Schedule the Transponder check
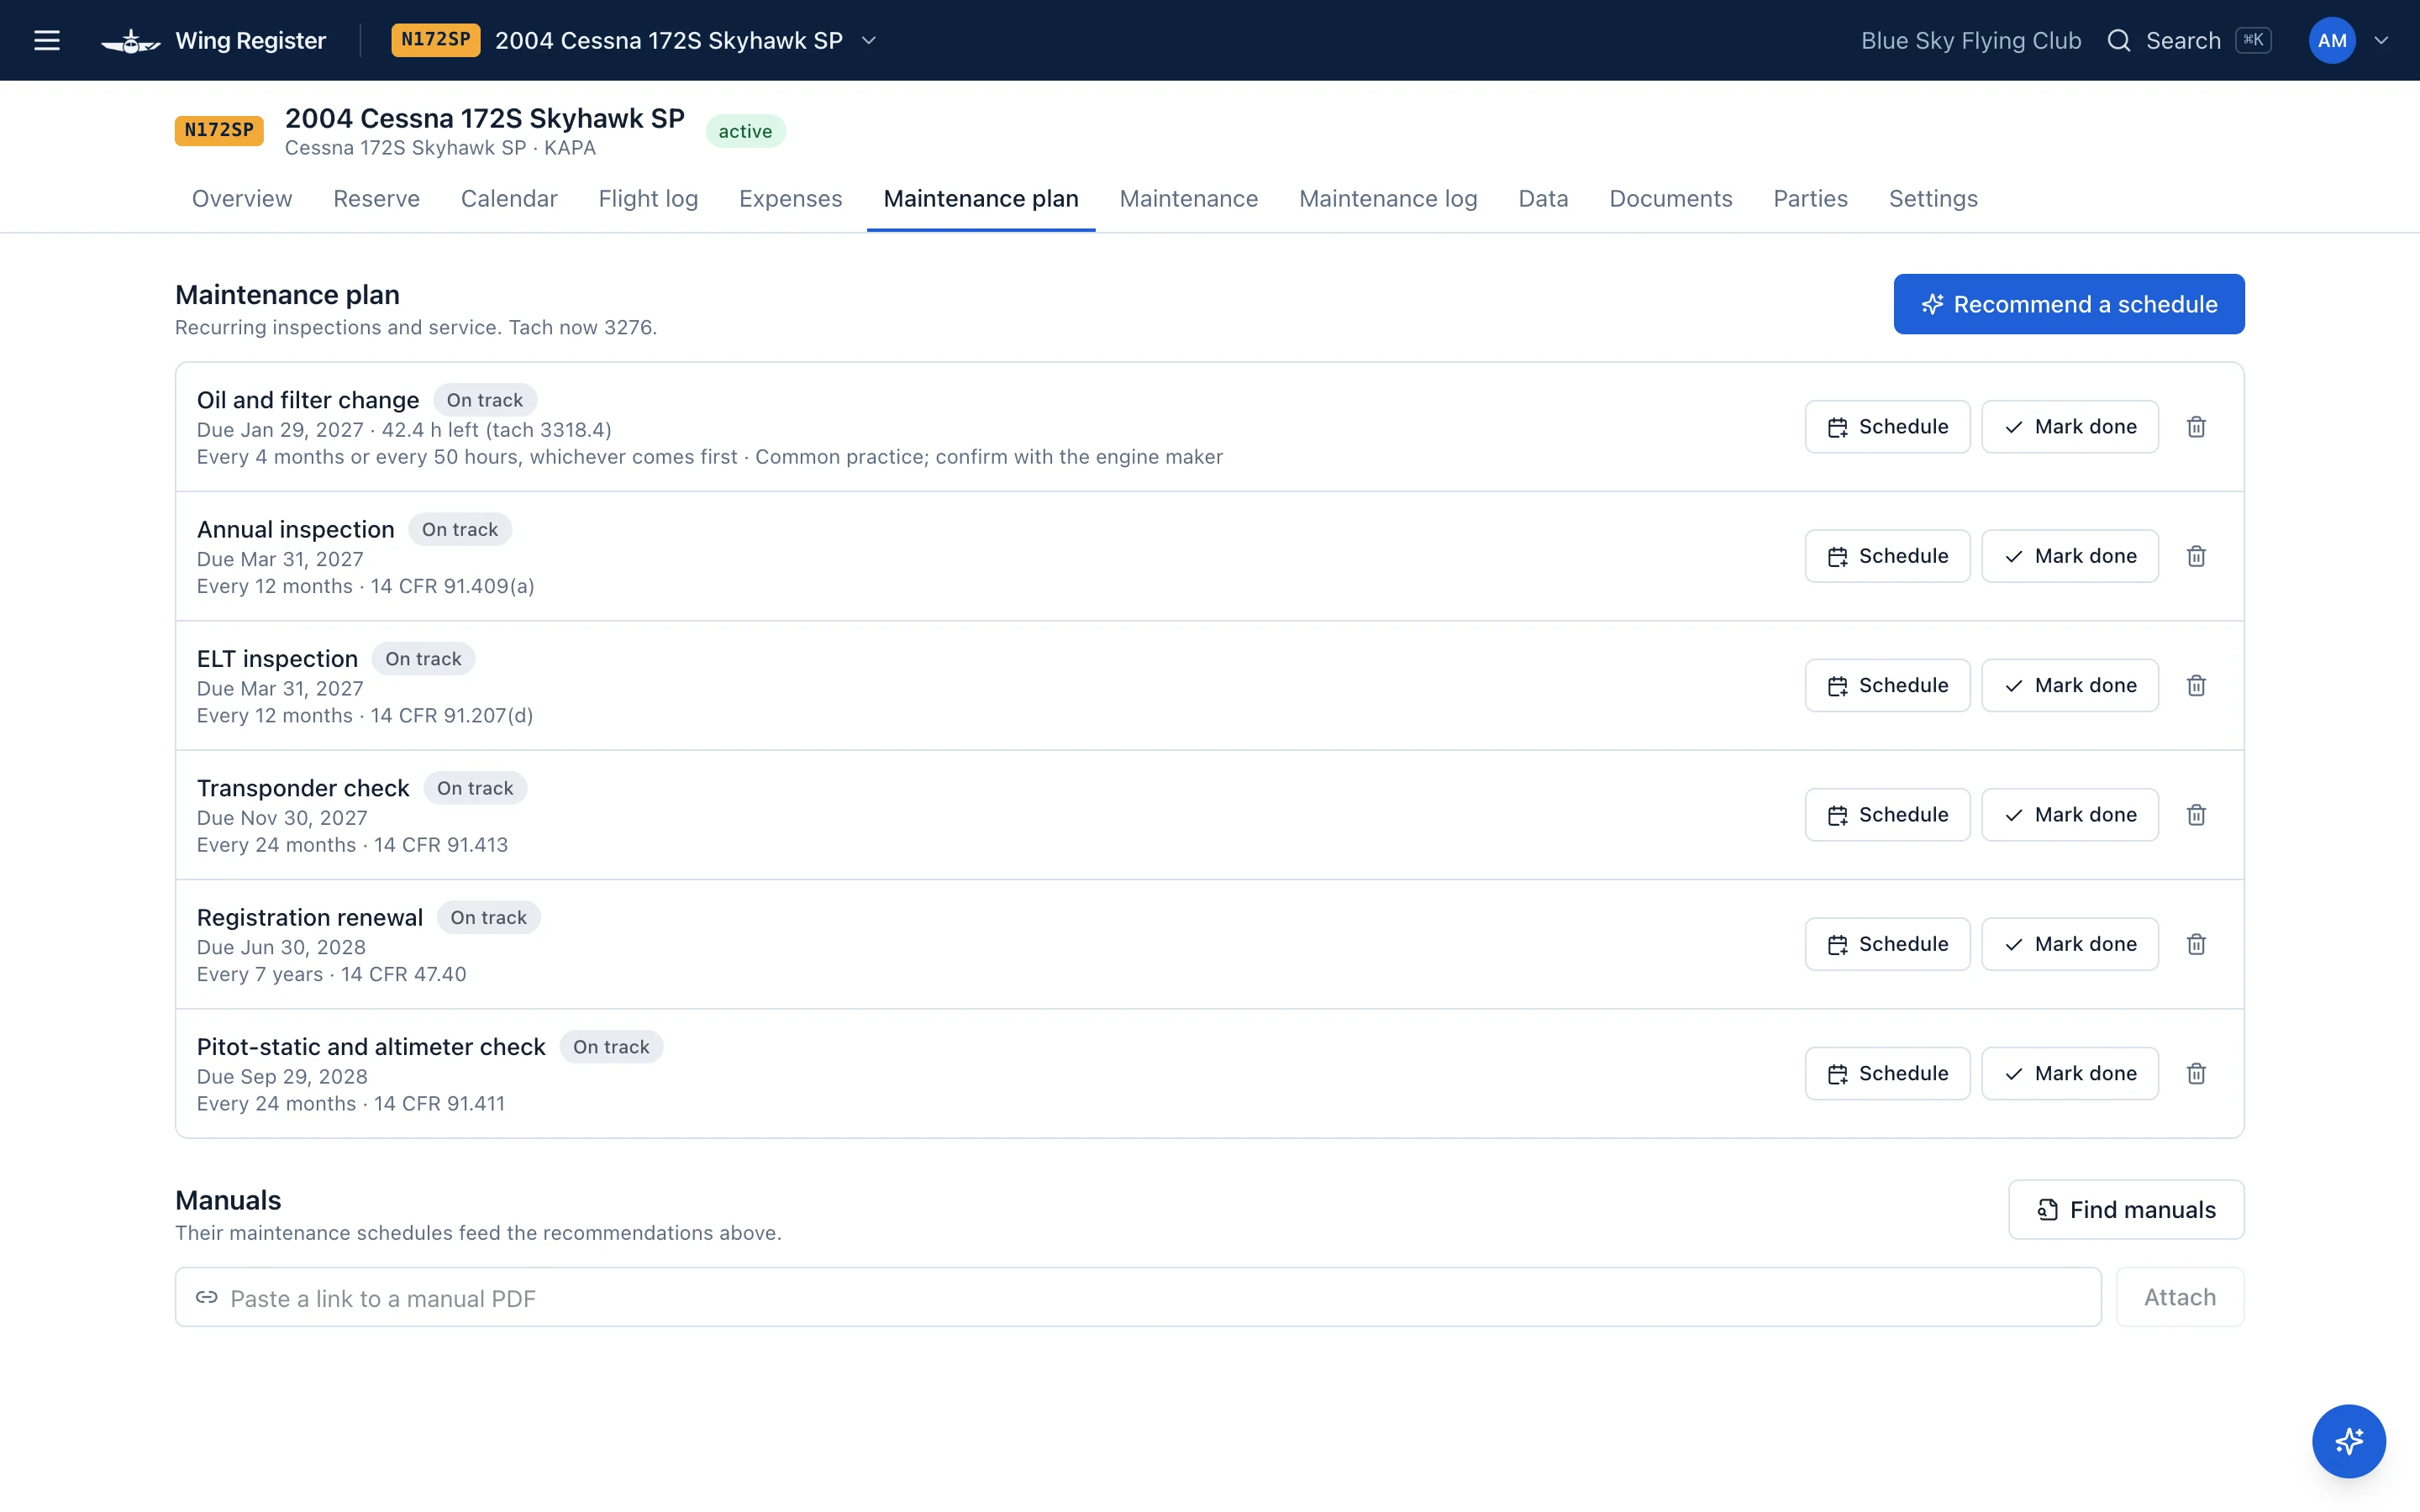The height and width of the screenshot is (1512, 2420). click(x=1887, y=815)
